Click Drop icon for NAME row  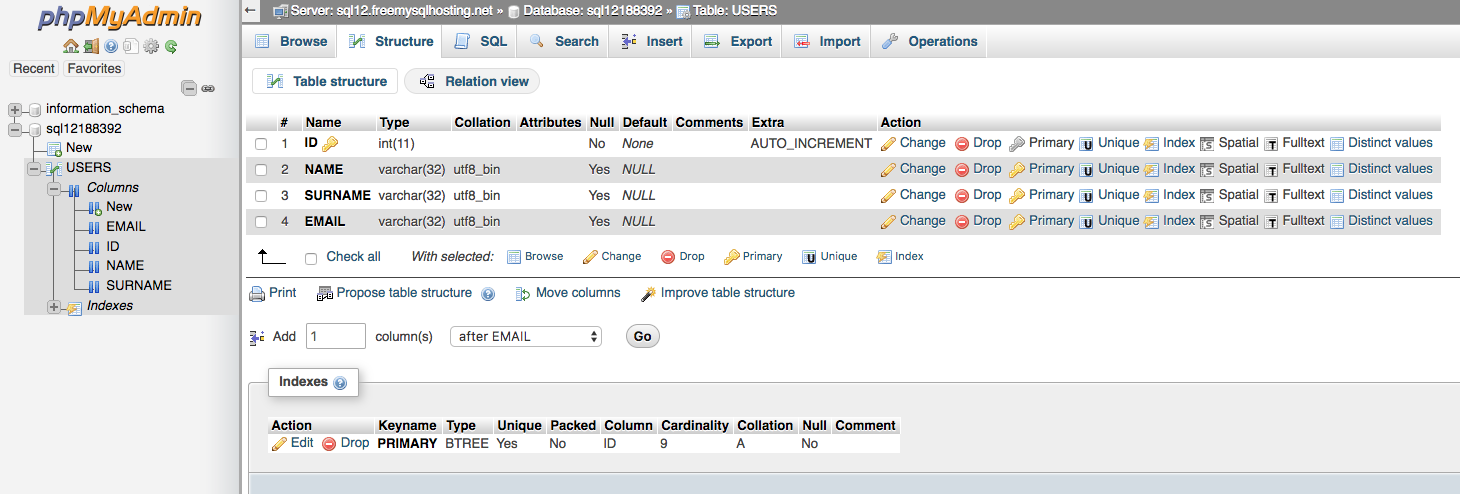[962, 170]
